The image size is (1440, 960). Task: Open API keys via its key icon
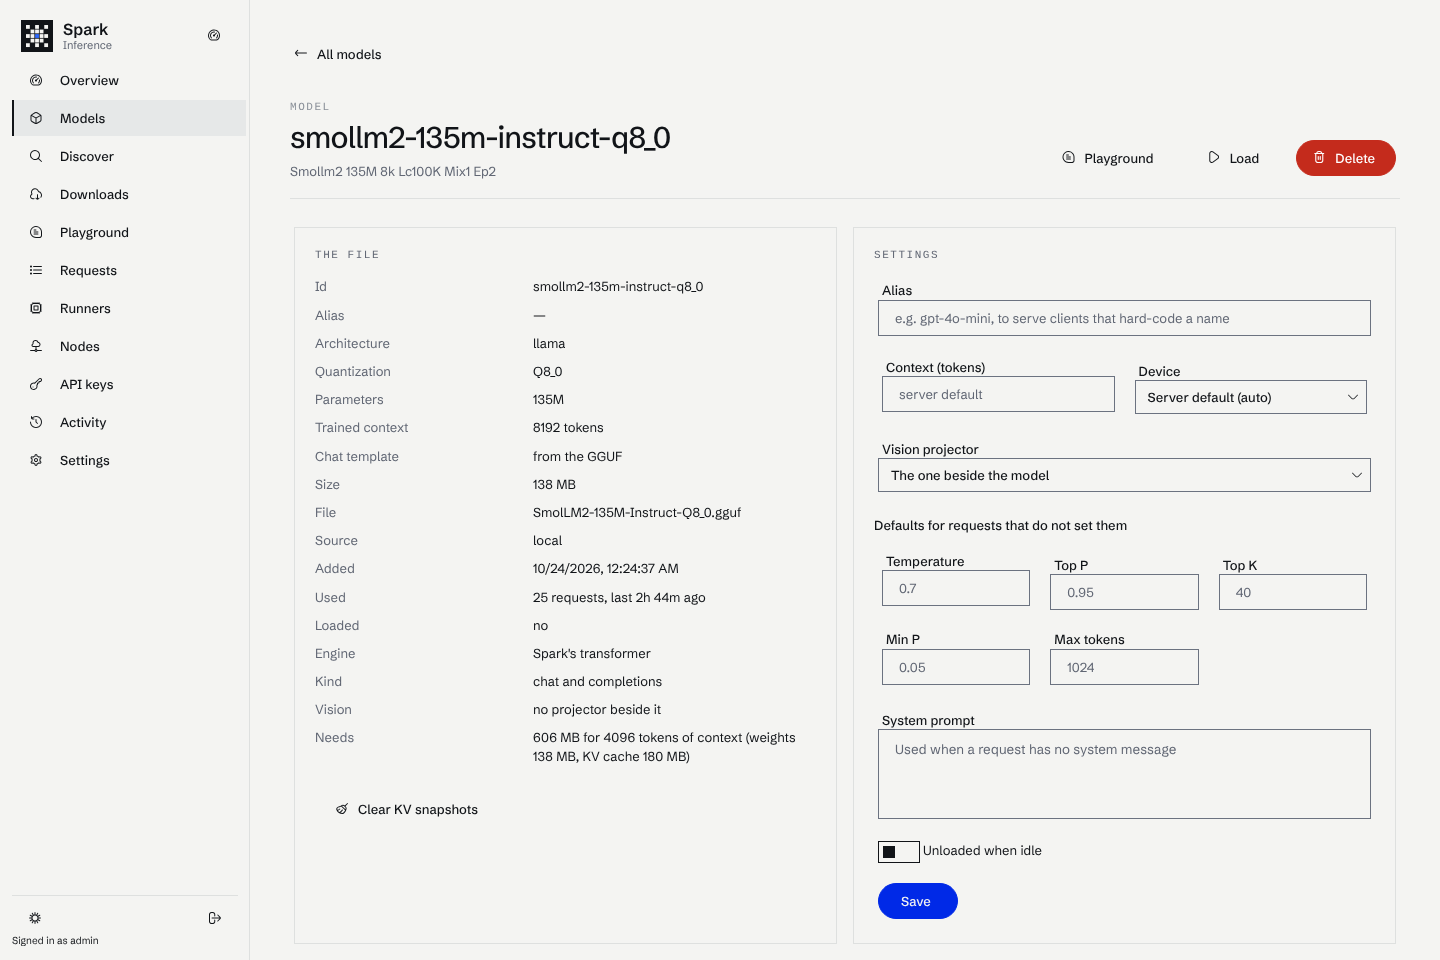[36, 384]
